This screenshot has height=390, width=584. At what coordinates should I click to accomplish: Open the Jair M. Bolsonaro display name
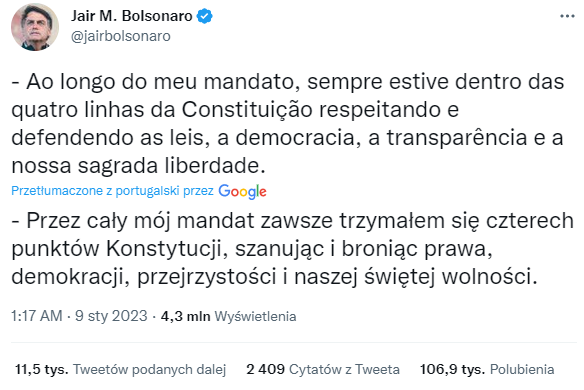point(131,16)
